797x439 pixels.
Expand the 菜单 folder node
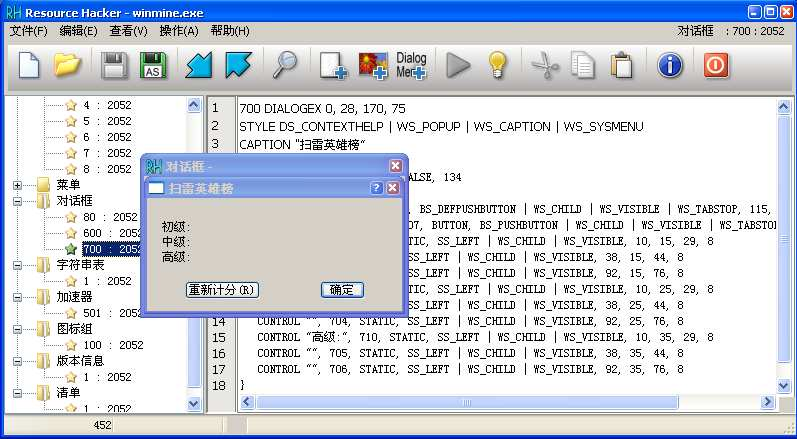(x=18, y=185)
